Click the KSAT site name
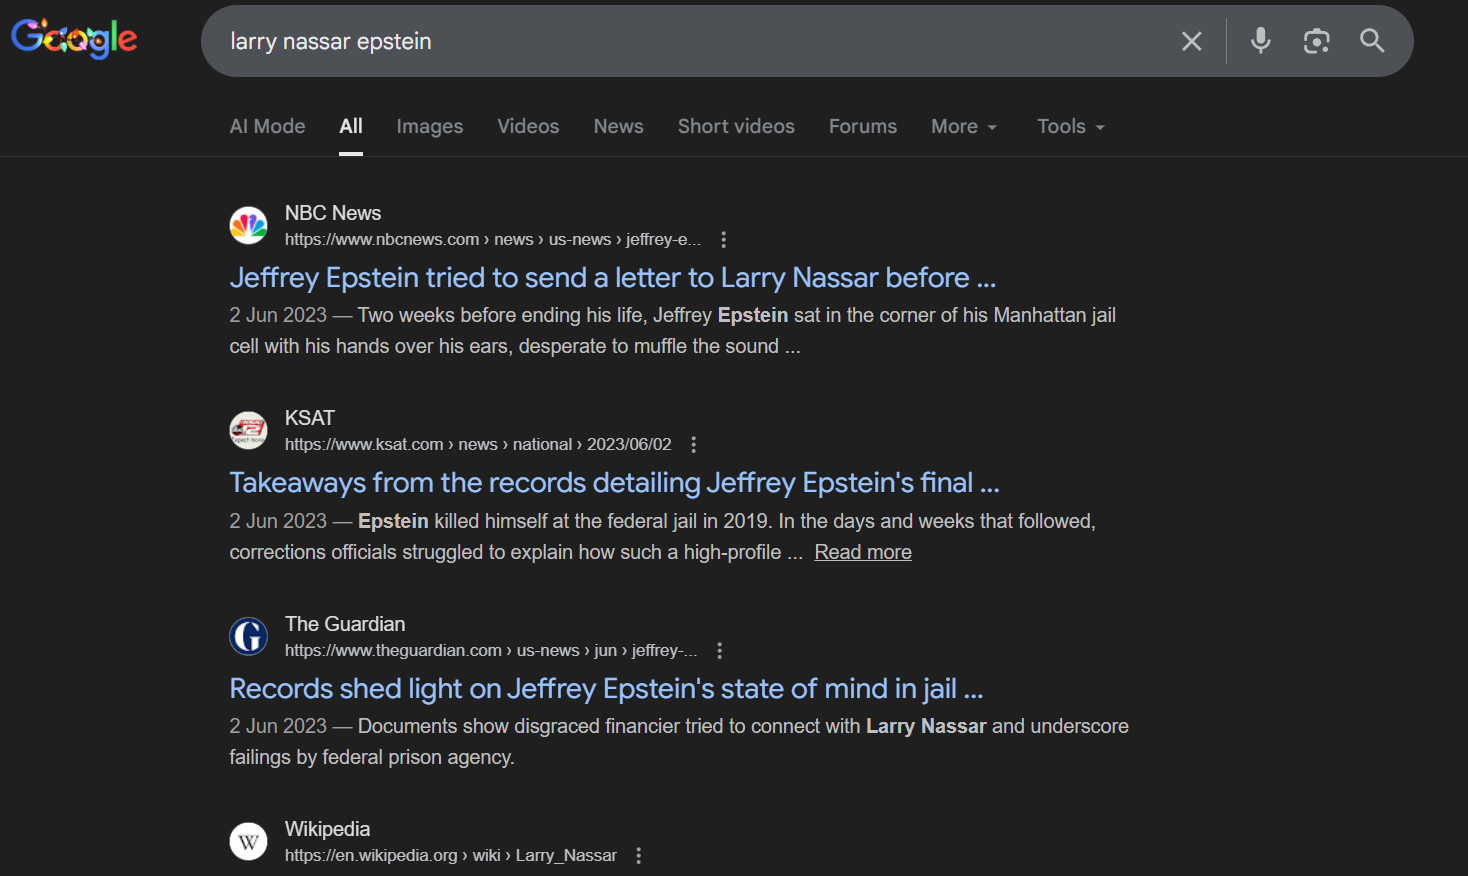 (x=310, y=418)
